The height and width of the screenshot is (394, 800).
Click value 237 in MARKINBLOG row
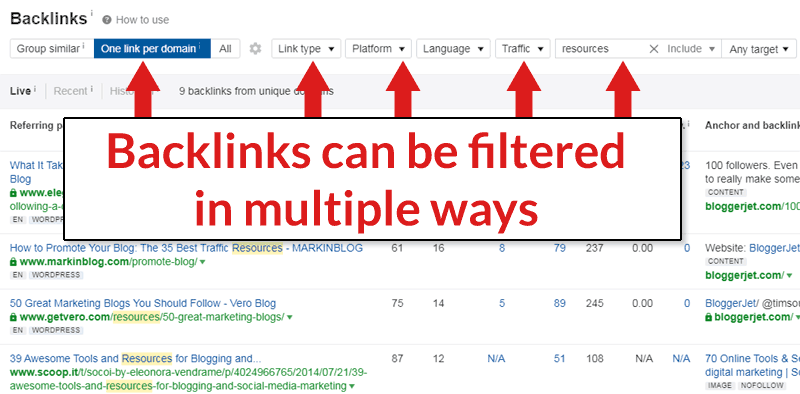click(x=594, y=248)
